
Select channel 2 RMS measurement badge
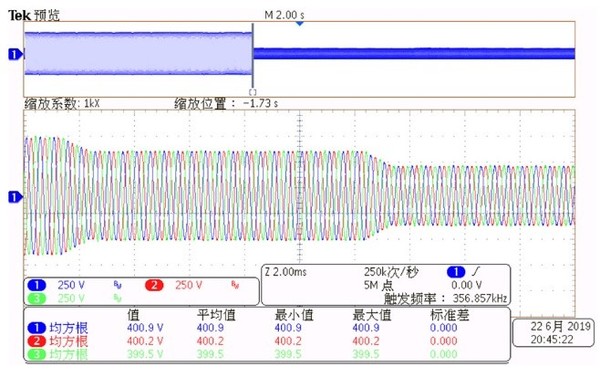(37, 341)
